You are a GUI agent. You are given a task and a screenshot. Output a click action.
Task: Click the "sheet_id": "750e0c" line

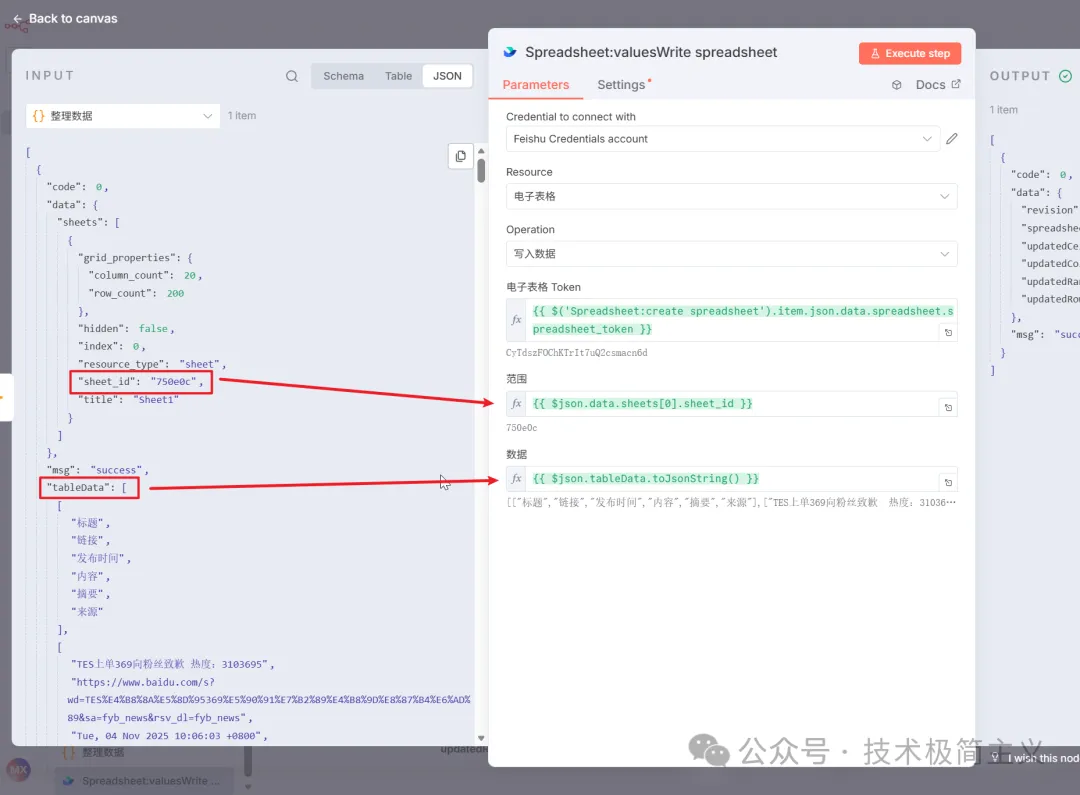(x=141, y=382)
